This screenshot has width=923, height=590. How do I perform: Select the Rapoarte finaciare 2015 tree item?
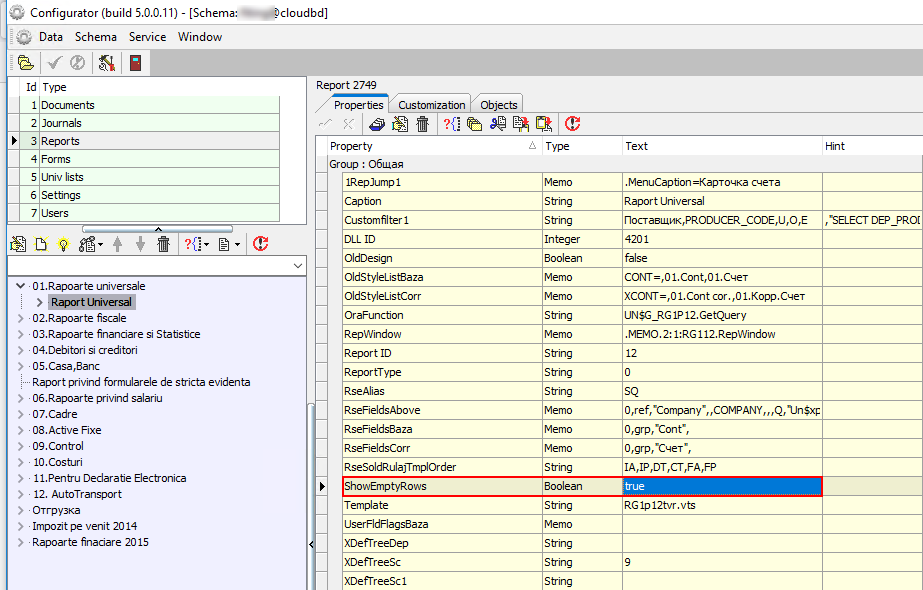90,542
